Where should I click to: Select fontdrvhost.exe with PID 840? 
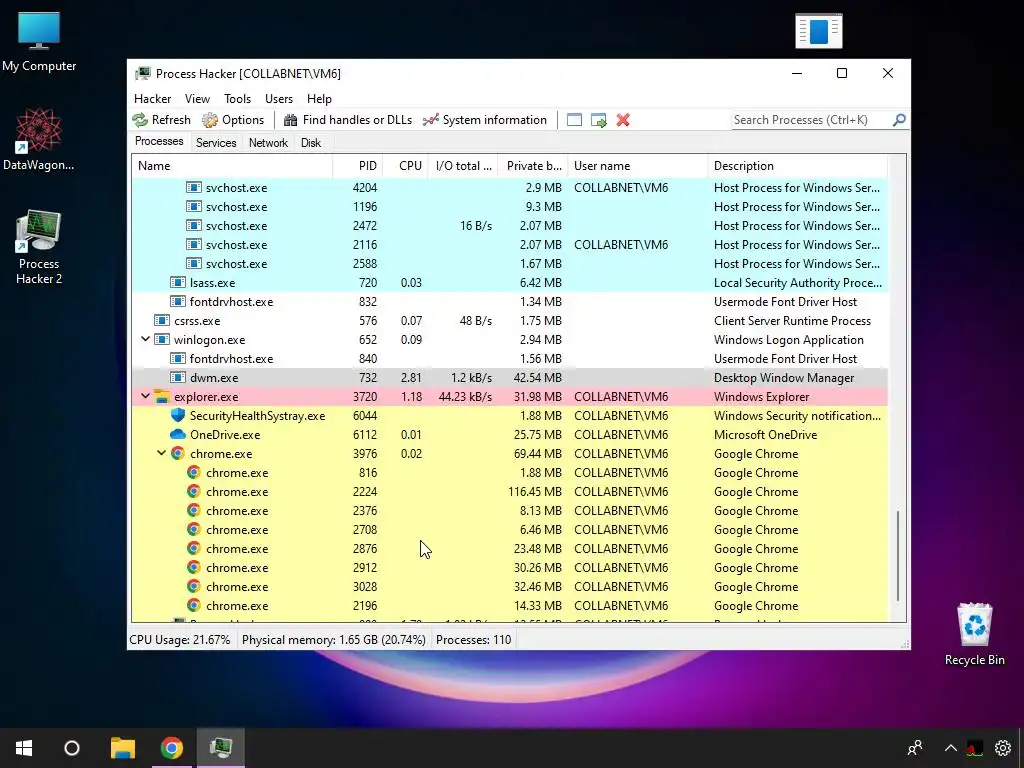coord(509,359)
